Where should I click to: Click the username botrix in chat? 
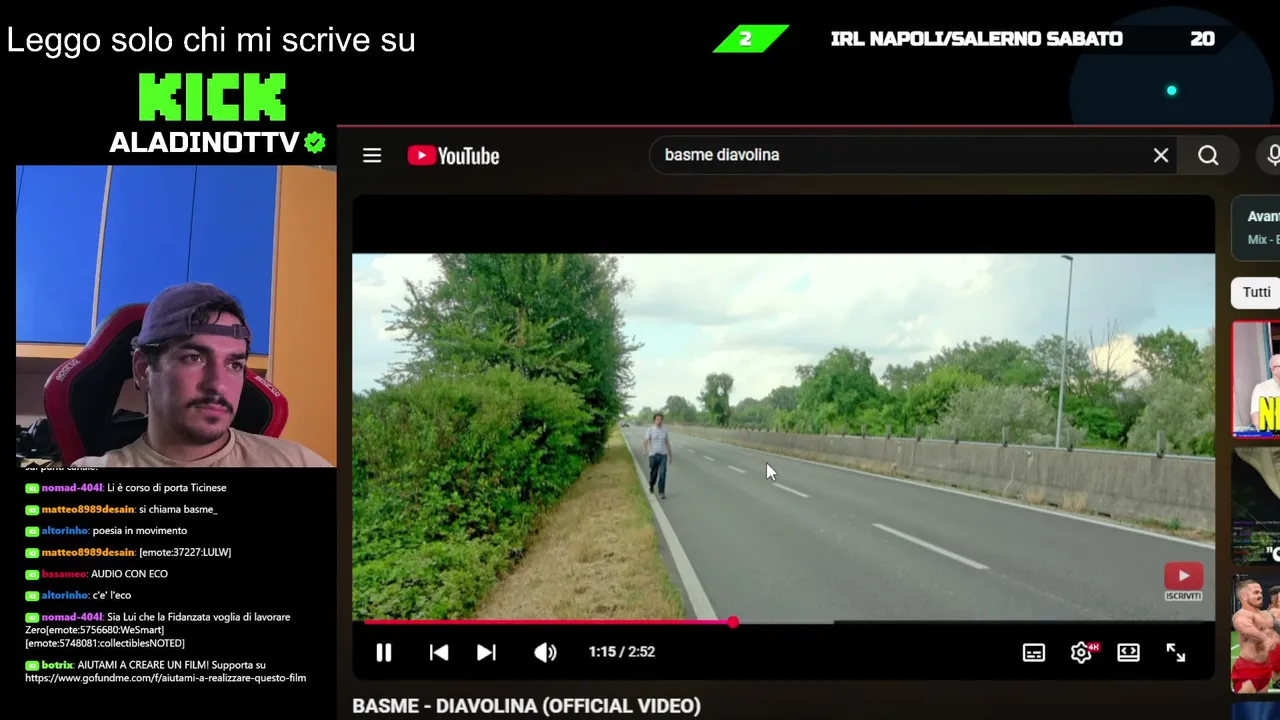tap(57, 665)
